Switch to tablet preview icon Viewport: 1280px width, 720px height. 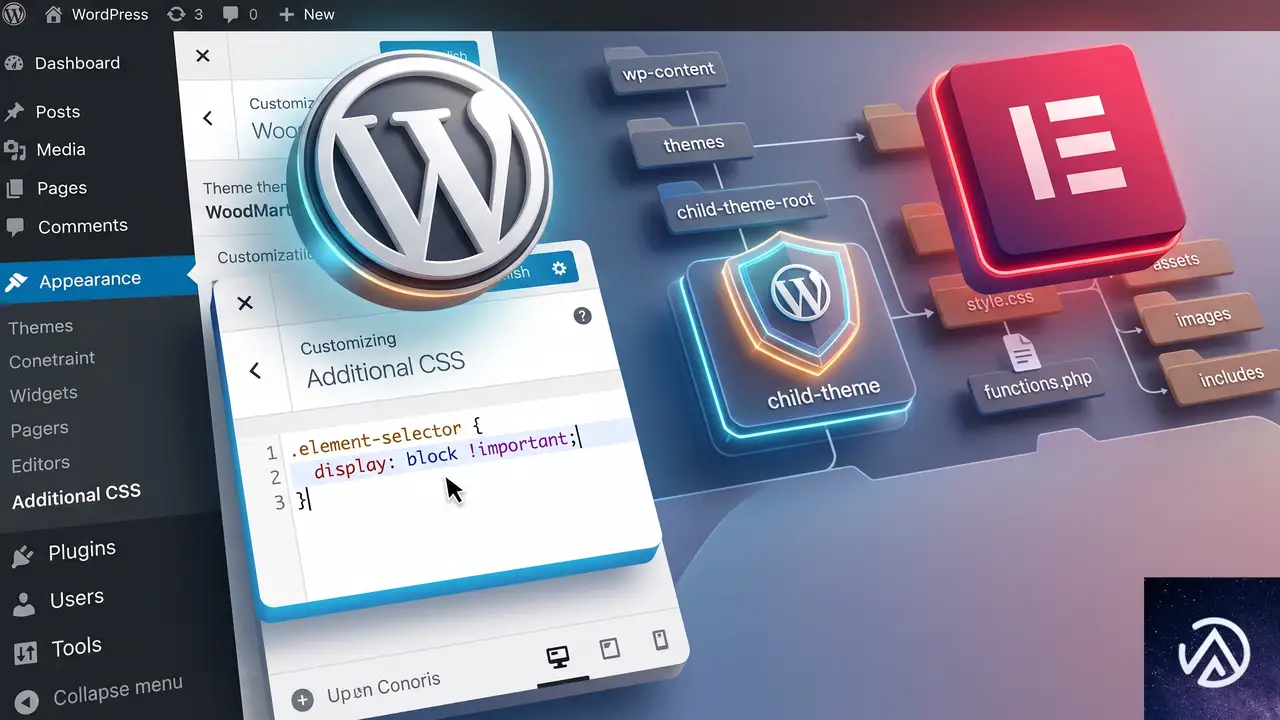click(x=609, y=649)
